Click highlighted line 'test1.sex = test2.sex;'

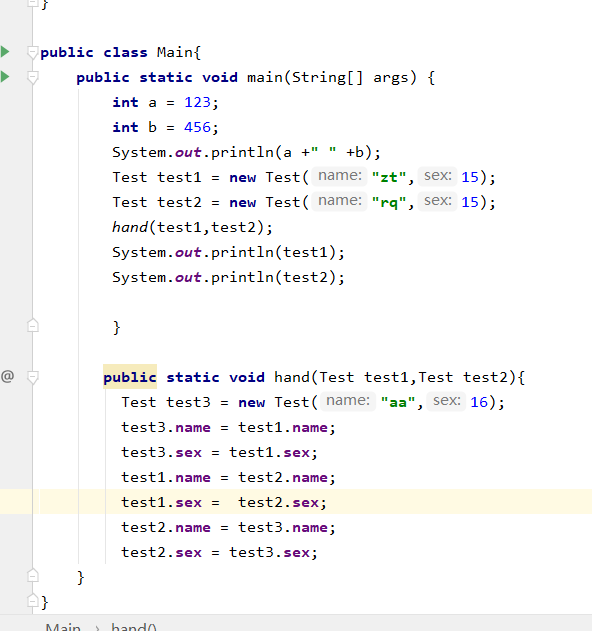tap(224, 502)
